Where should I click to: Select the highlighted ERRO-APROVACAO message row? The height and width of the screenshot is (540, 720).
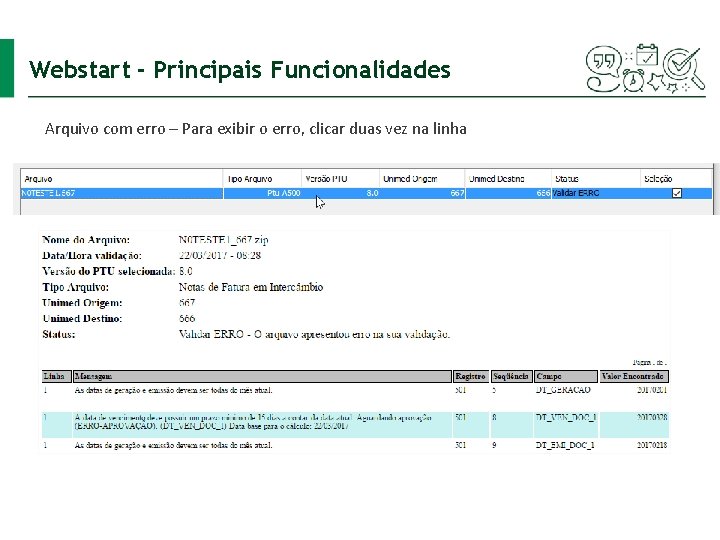coord(355,424)
